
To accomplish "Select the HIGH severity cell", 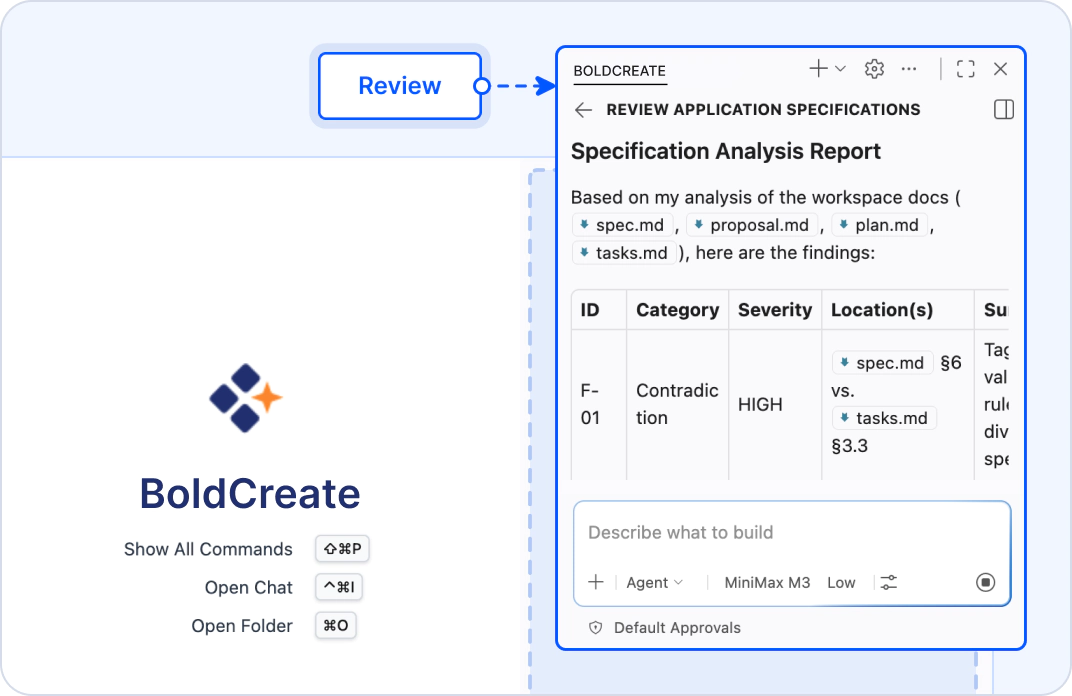I will (775, 405).
